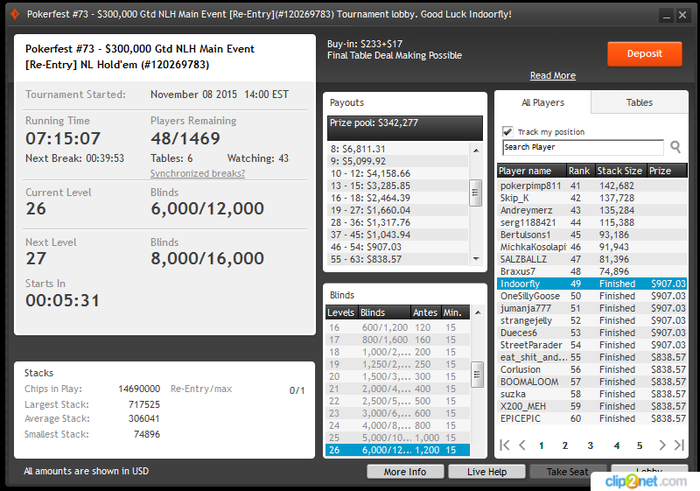This screenshot has width=700, height=491.
Task: Select highlighted blinds level 26 row
Action: (x=398, y=450)
